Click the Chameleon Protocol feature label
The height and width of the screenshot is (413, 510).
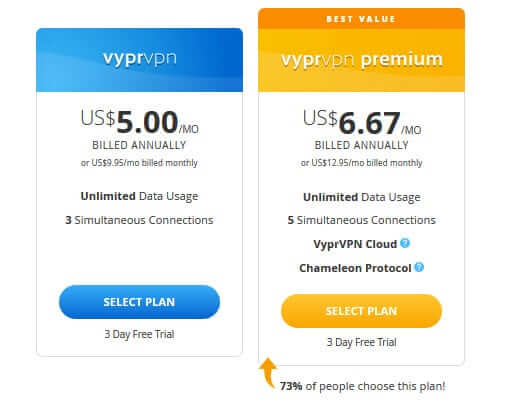(355, 268)
